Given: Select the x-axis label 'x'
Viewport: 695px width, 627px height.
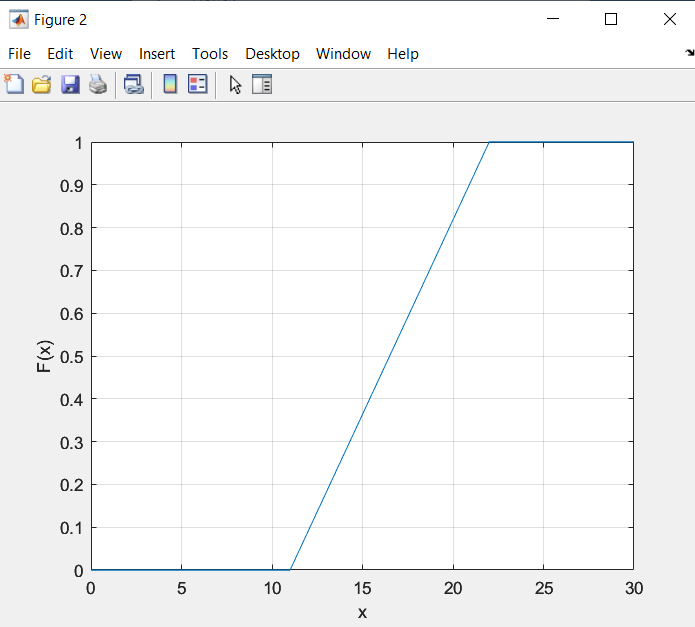Looking at the screenshot, I should (363, 612).
